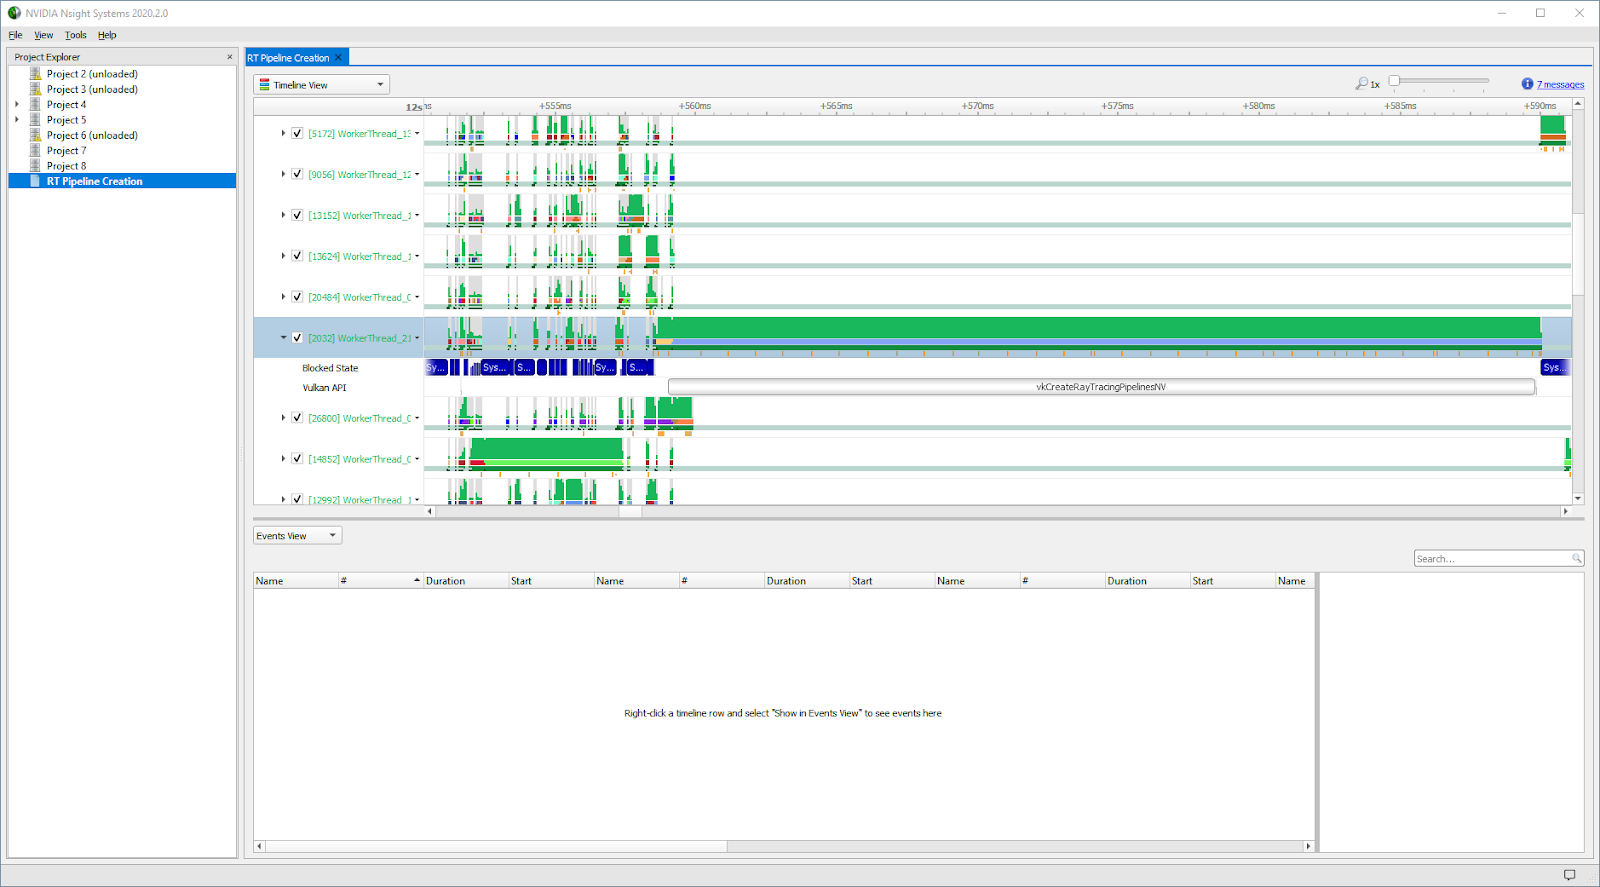Open the options arrow after [20484] WorkerThread
Screen dimensions: 1600x887
pyautogui.click(x=417, y=297)
